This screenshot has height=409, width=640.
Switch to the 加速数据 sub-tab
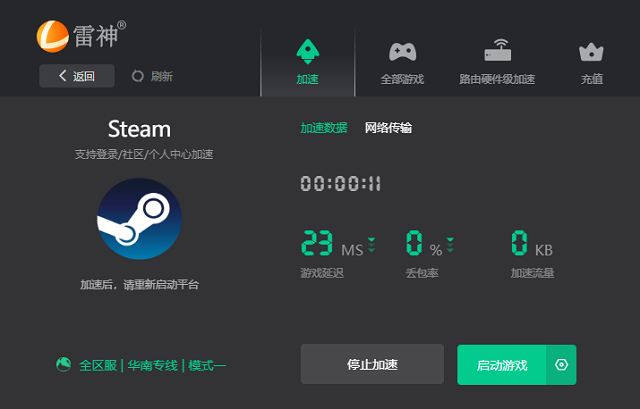pyautogui.click(x=324, y=128)
